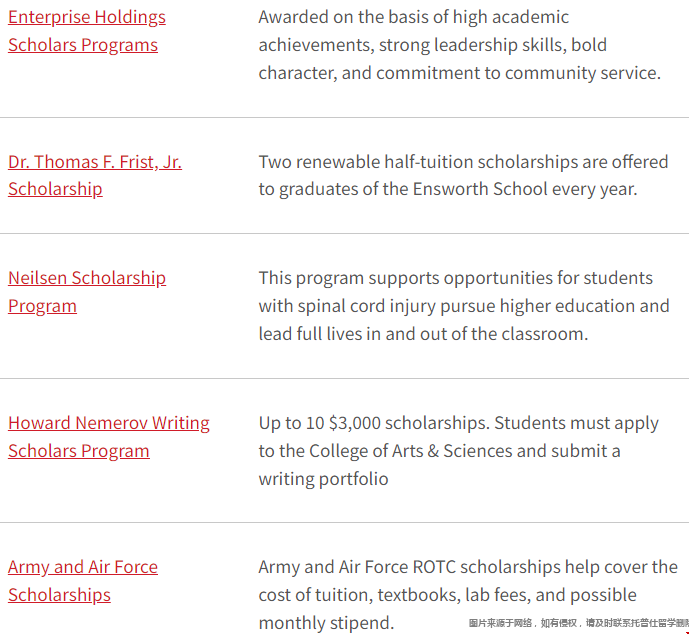The image size is (689, 634).
Task: Click the 'College of Arts & Sciences' text
Action: [411, 451]
